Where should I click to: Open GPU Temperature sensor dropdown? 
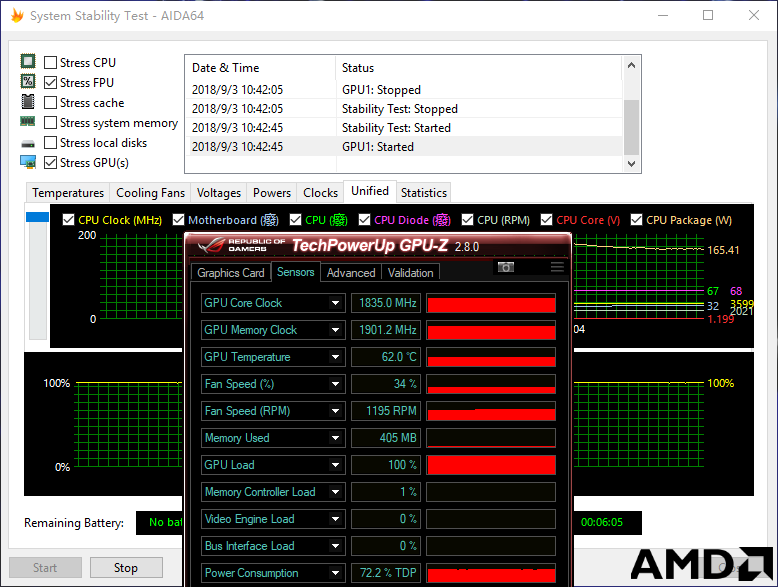click(336, 357)
